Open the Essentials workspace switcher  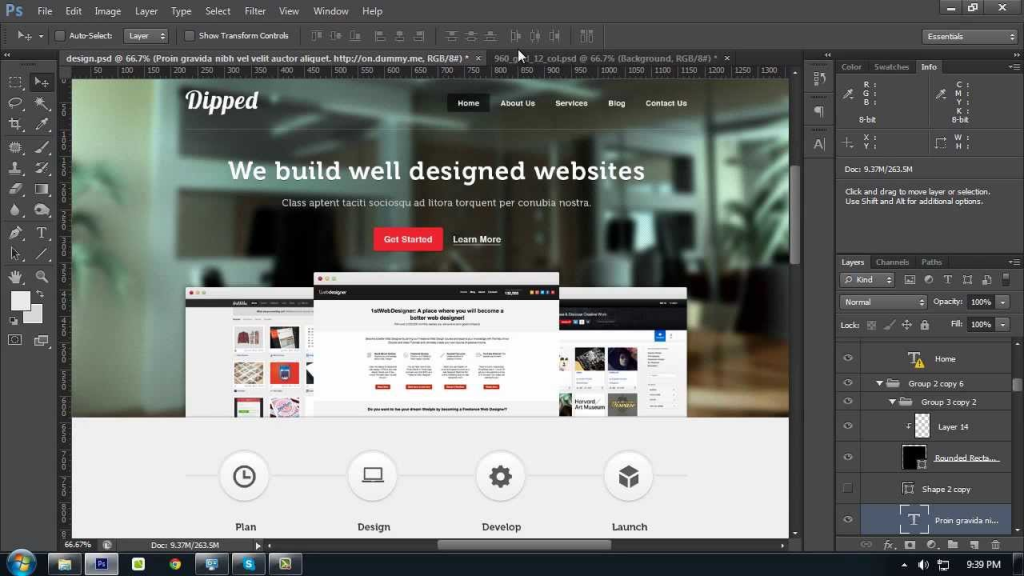pyautogui.click(x=968, y=35)
